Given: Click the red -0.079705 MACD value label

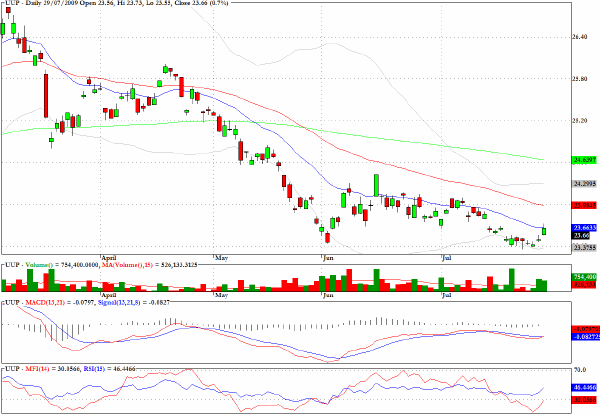Looking at the screenshot, I should tap(585, 329).
